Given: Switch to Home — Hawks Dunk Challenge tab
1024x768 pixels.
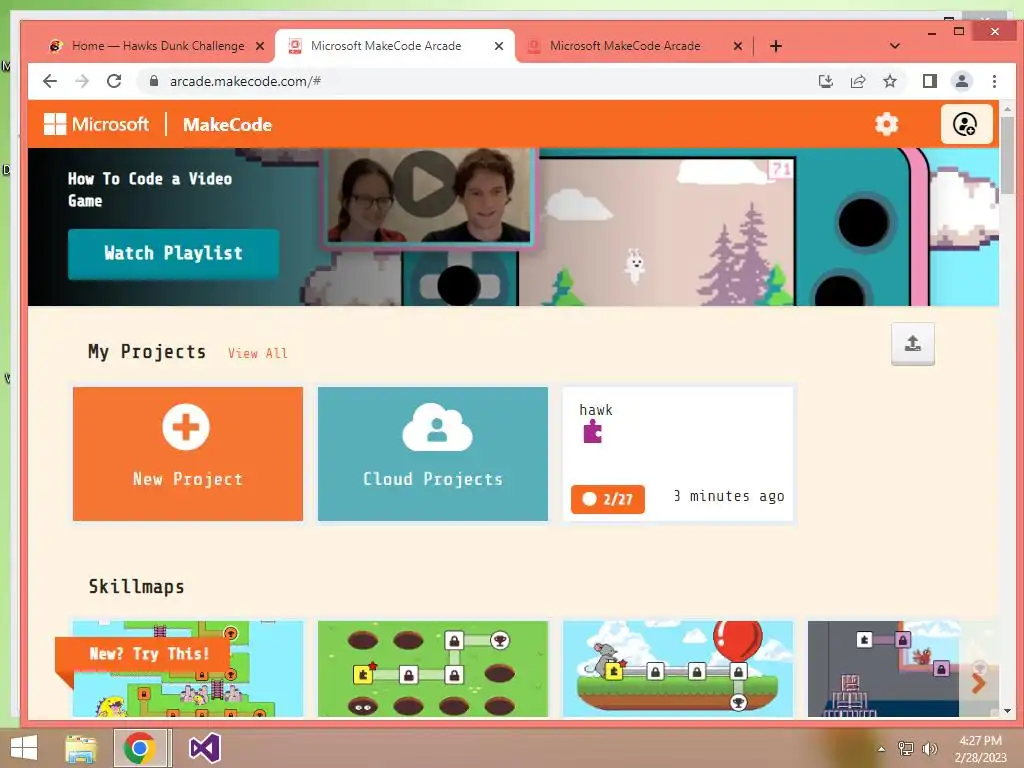Looking at the screenshot, I should pos(157,46).
